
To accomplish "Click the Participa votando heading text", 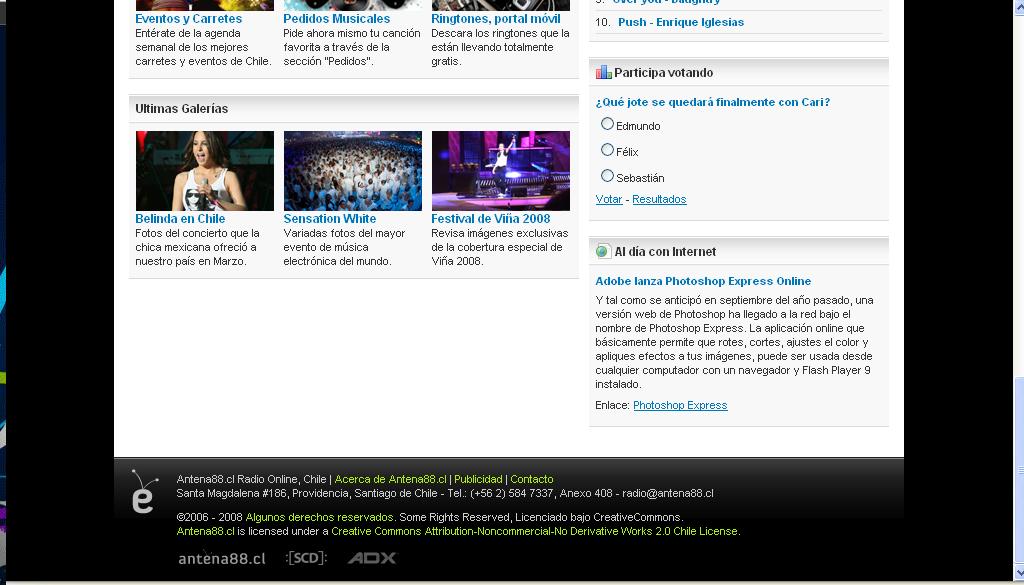I will 664,72.
